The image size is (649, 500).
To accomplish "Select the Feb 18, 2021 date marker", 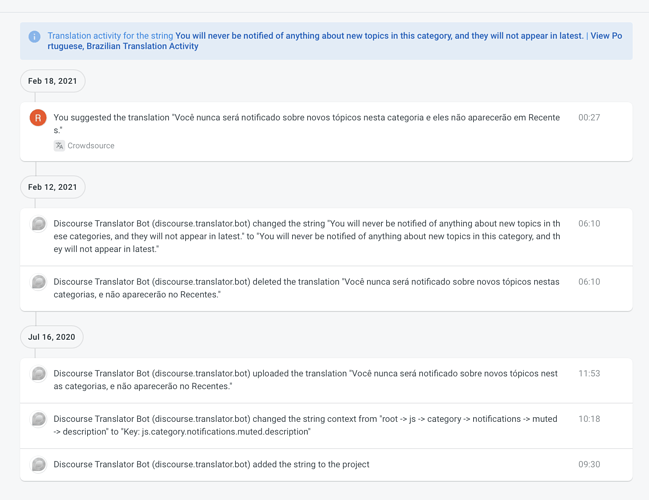I will pyautogui.click(x=53, y=81).
